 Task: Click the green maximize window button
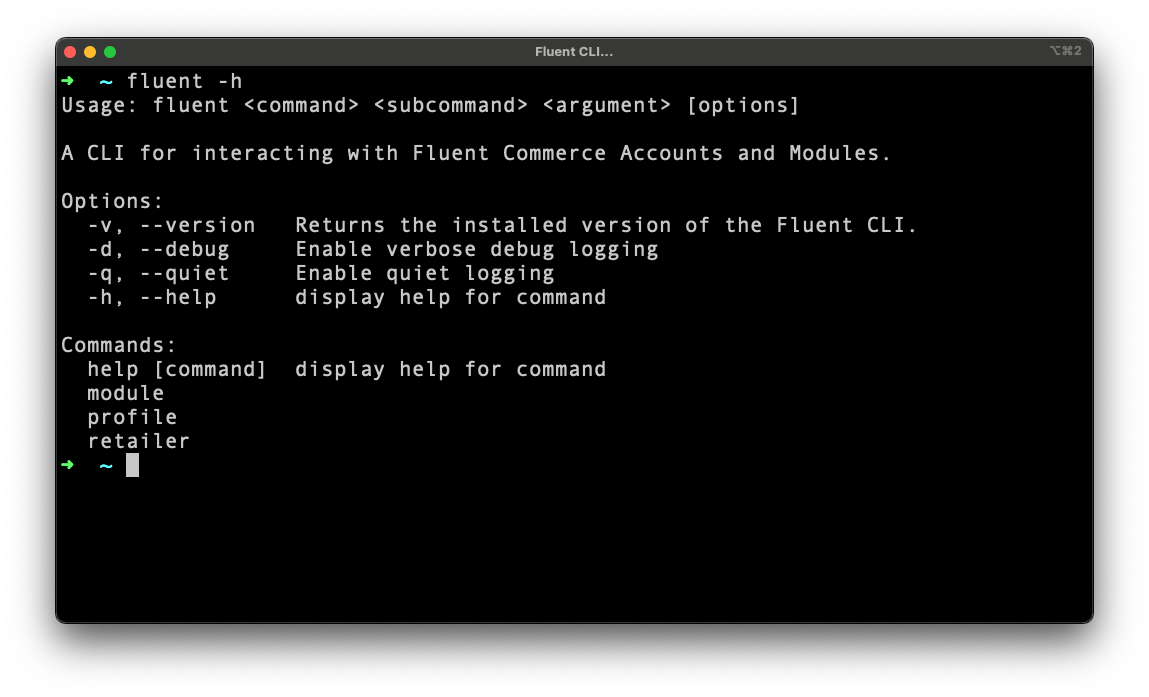(110, 52)
